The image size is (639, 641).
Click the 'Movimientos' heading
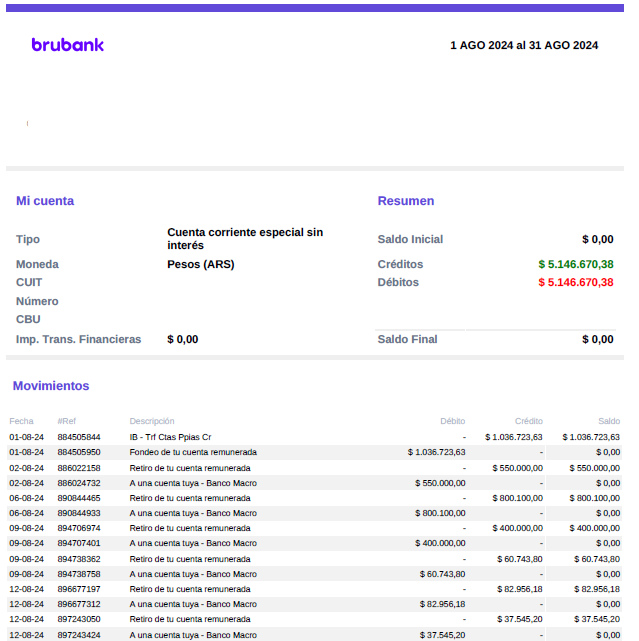[51, 386]
